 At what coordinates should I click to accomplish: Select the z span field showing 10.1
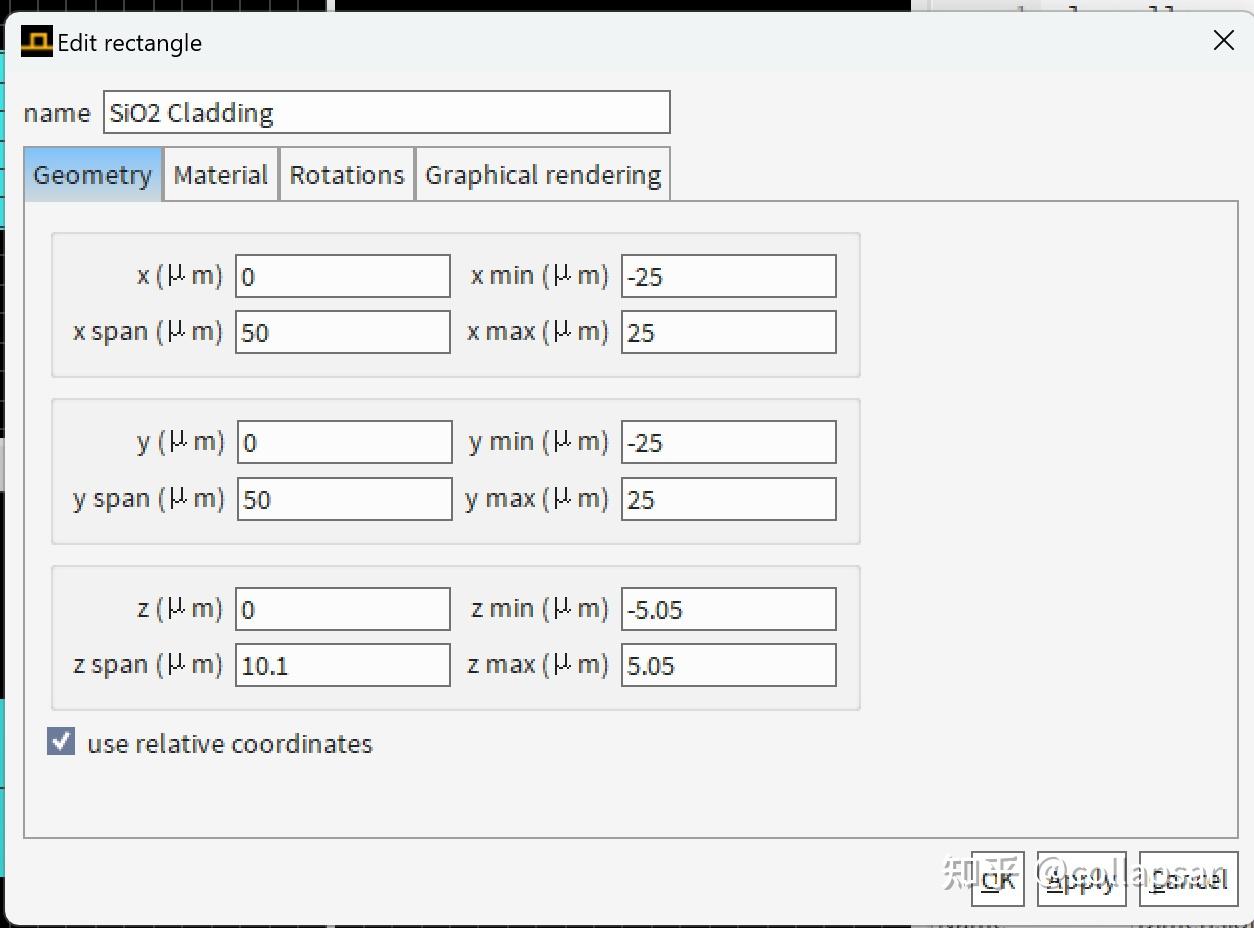coord(342,664)
